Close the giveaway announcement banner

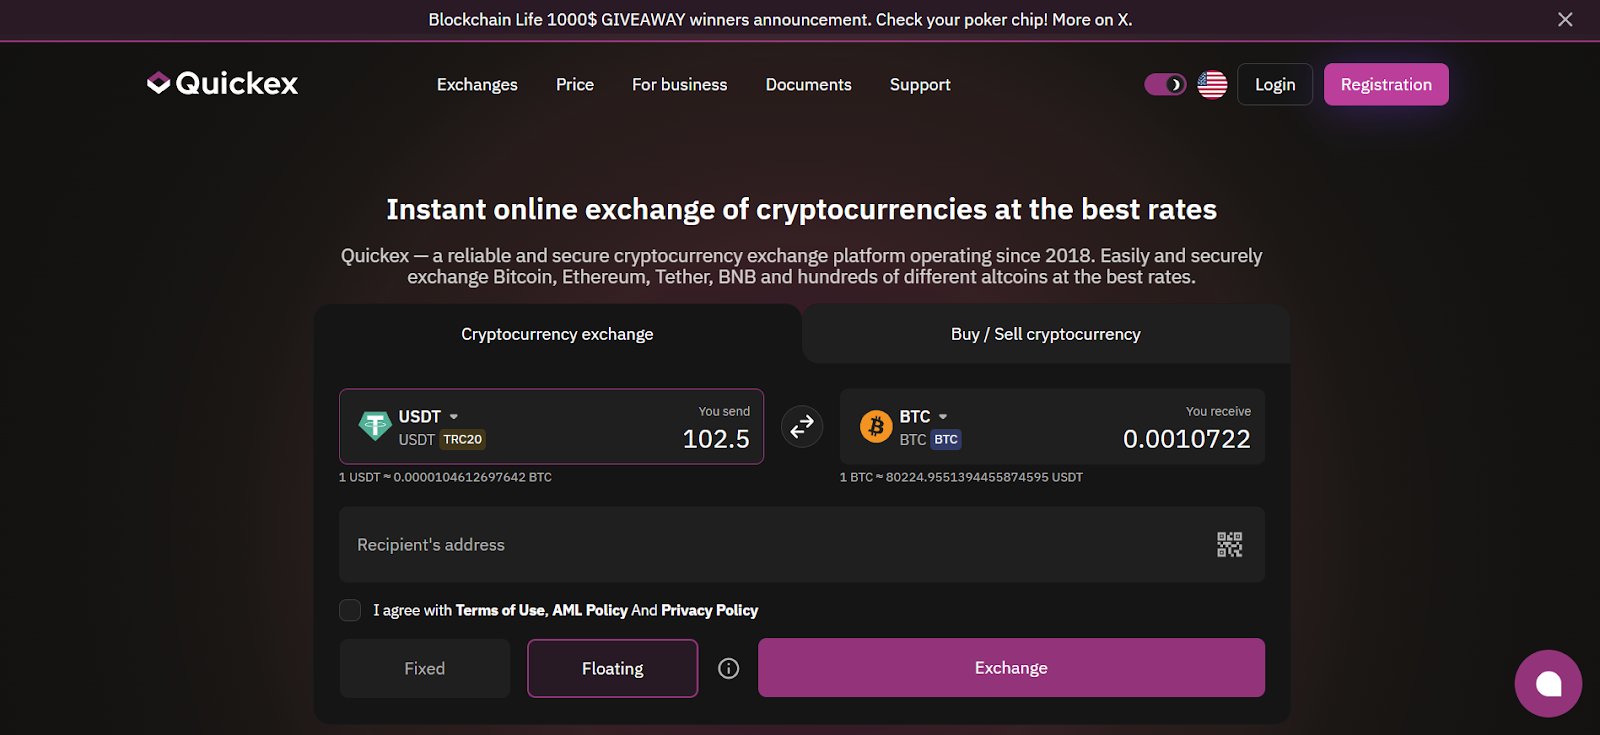(x=1565, y=20)
